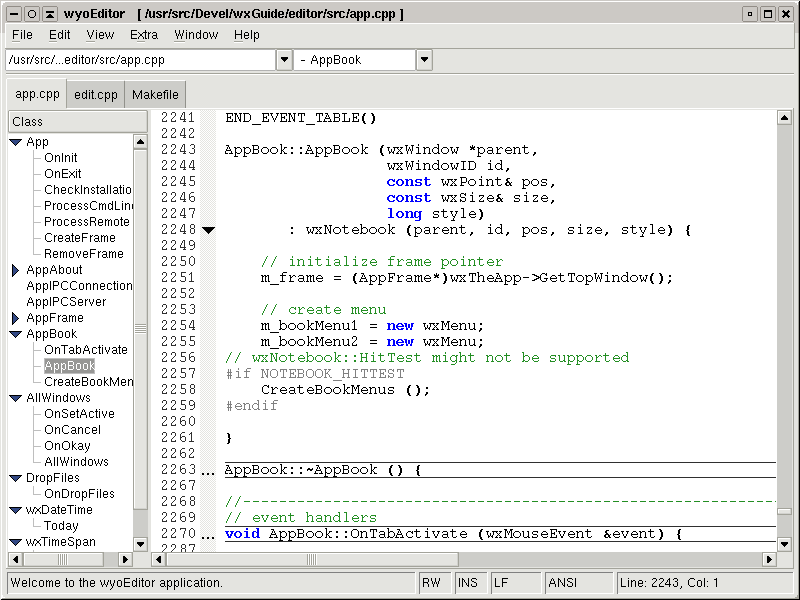Image resolution: width=800 pixels, height=600 pixels.
Task: Select CreateFrame in the class tree
Action: [80, 238]
